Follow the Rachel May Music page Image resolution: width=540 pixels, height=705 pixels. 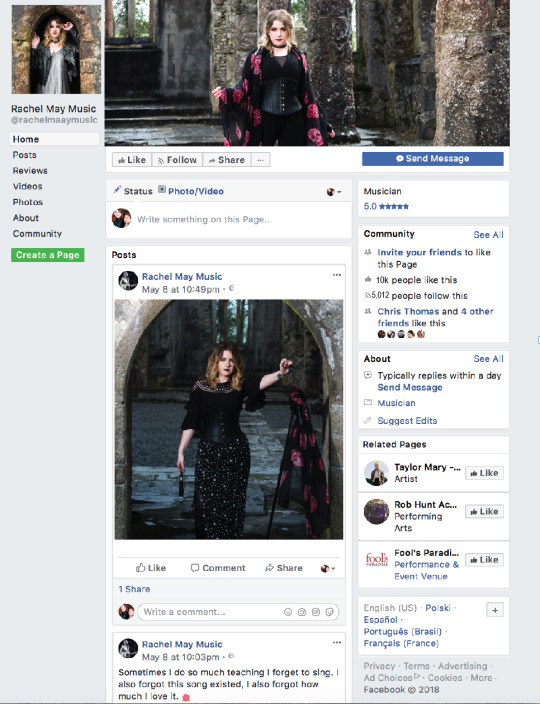tap(177, 160)
